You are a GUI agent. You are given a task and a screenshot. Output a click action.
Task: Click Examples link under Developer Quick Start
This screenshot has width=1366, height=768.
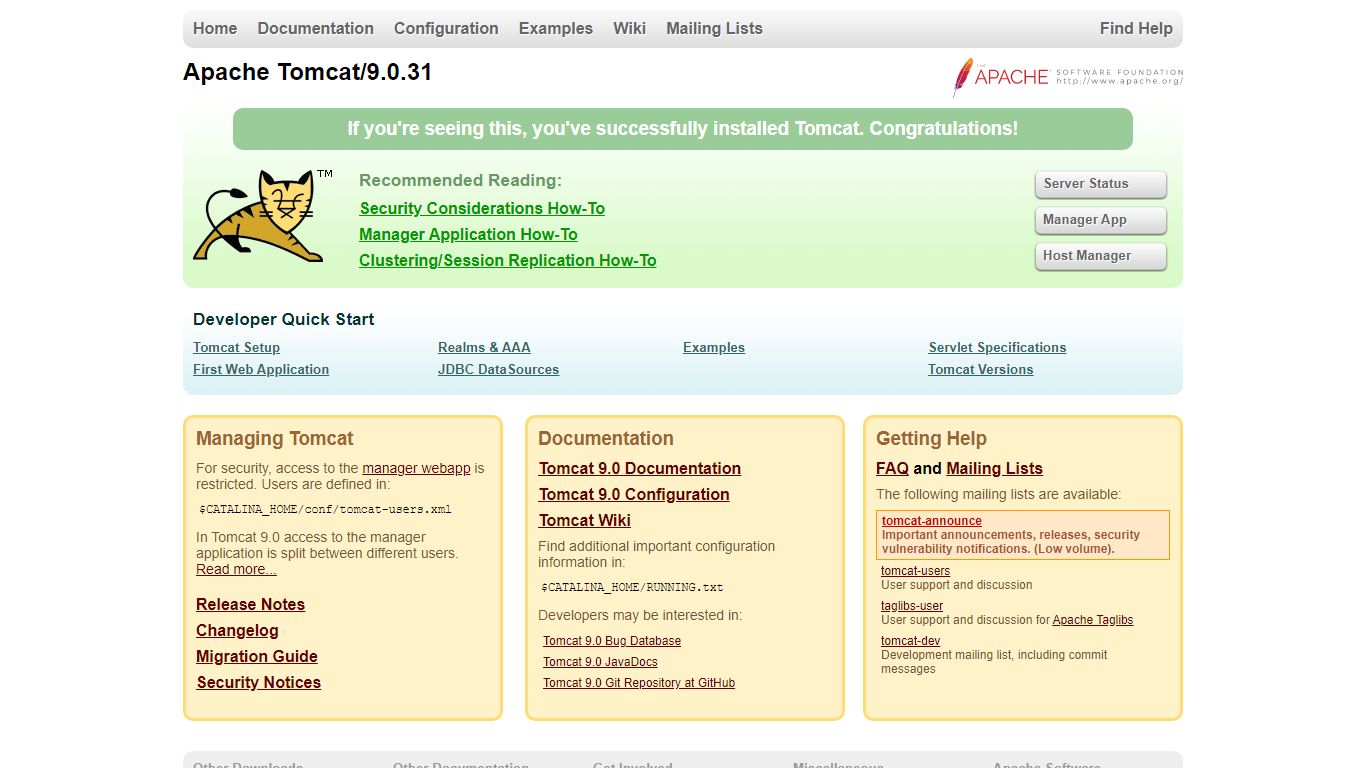(x=714, y=347)
